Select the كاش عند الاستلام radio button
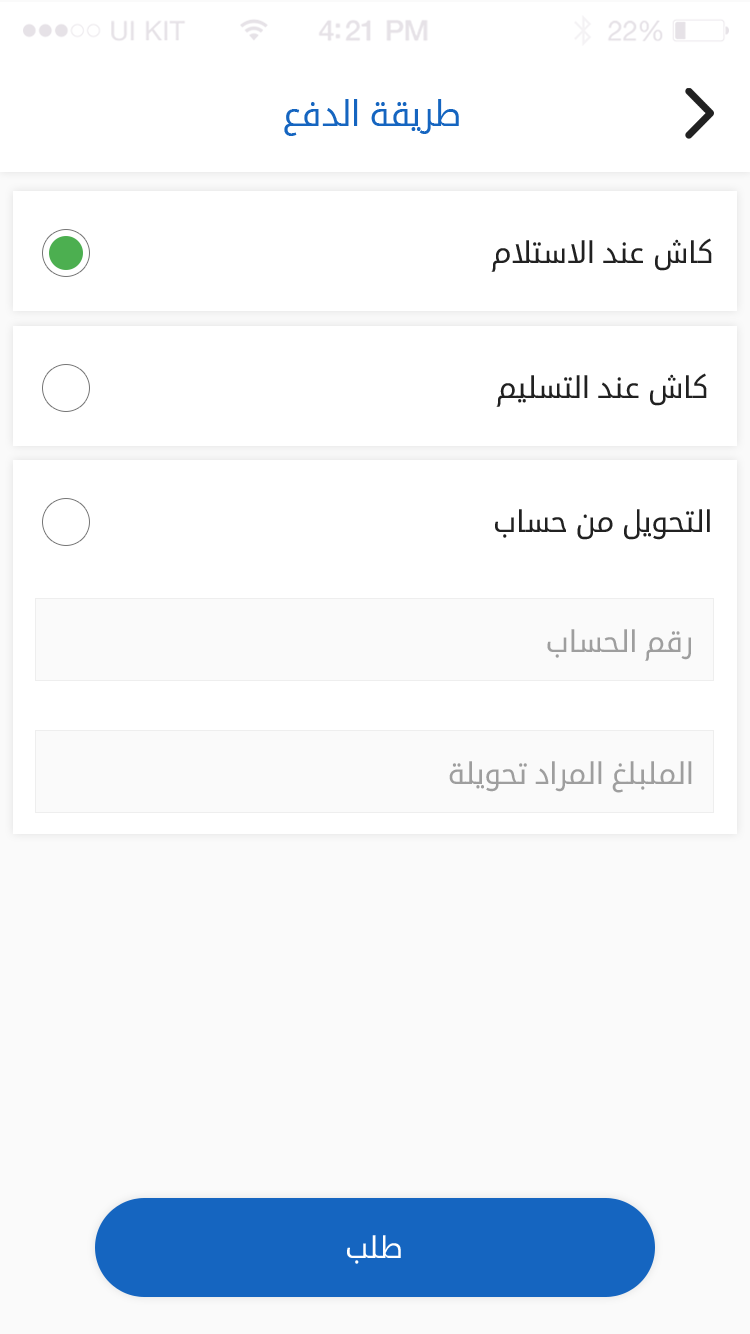This screenshot has height=1334, width=750. [x=66, y=253]
